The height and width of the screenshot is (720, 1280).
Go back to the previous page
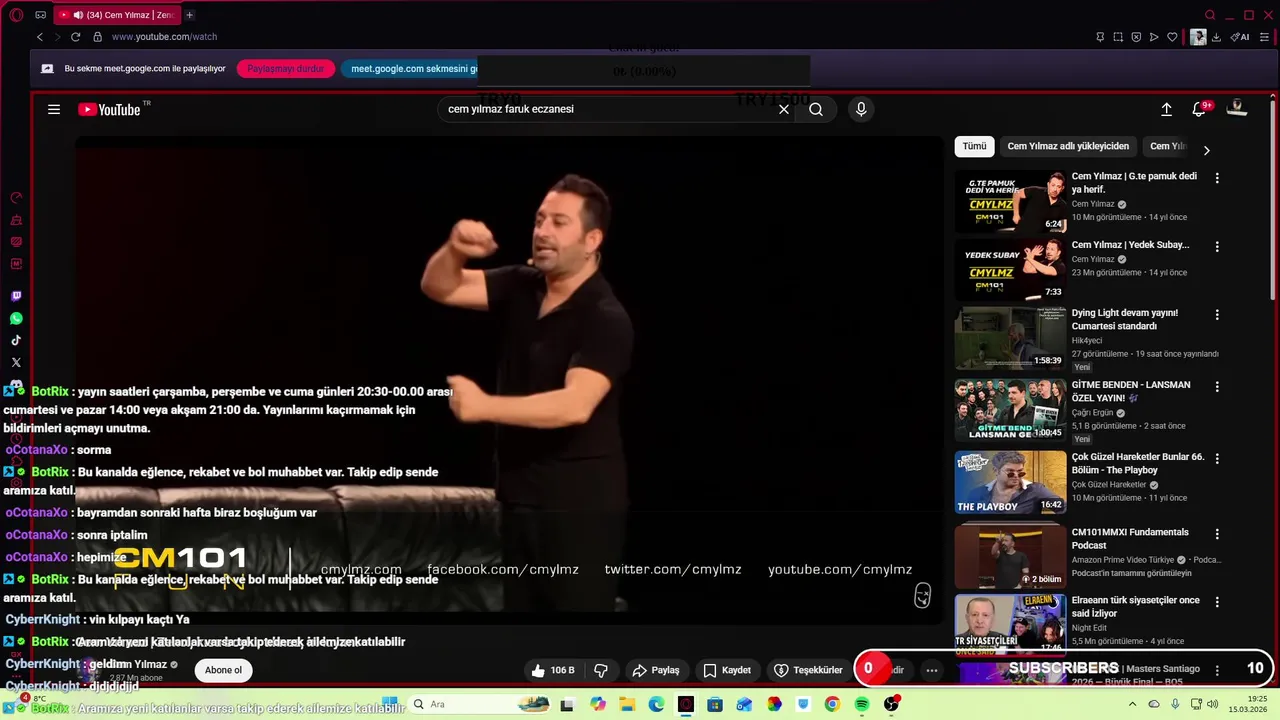(40, 37)
